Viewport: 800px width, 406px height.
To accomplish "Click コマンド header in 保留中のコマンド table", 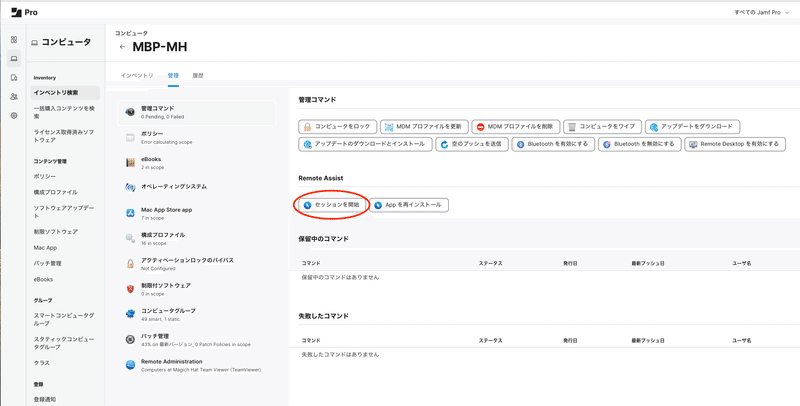I will pos(311,263).
